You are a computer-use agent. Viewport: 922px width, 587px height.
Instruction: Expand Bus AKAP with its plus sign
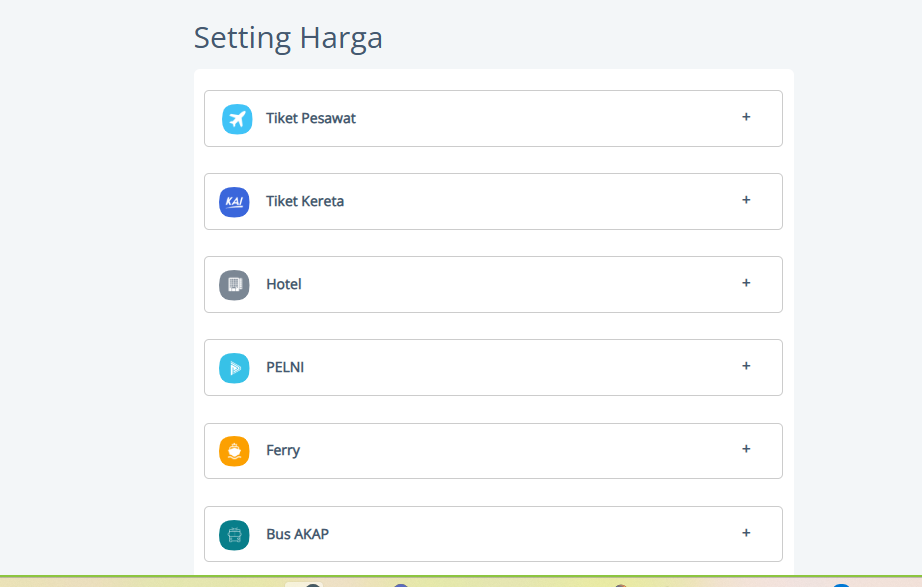(x=746, y=533)
